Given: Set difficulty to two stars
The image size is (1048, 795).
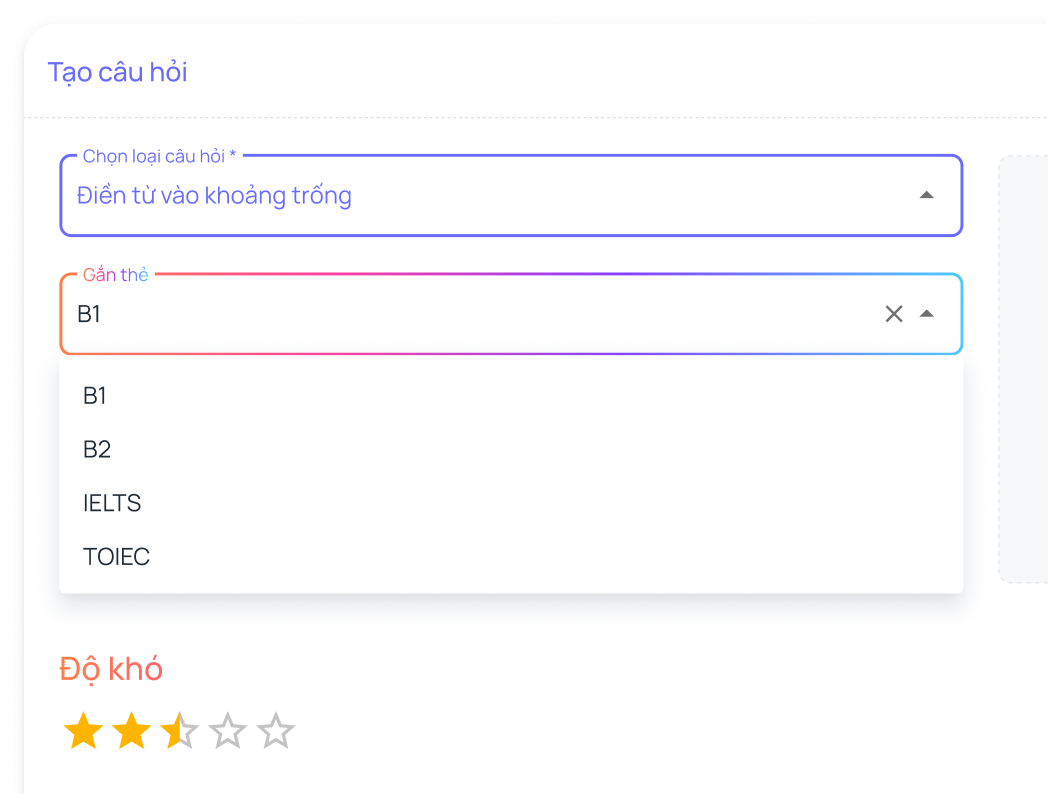Looking at the screenshot, I should tap(131, 732).
